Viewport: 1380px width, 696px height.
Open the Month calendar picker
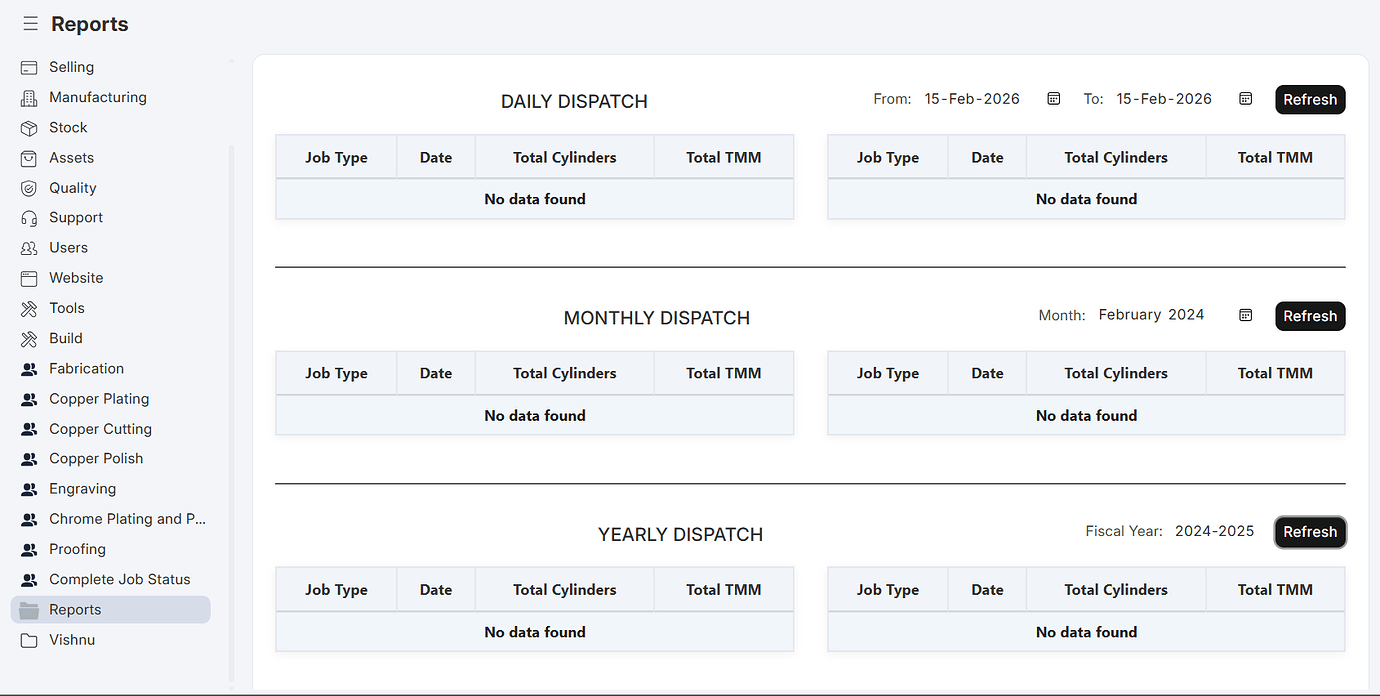coord(1245,315)
